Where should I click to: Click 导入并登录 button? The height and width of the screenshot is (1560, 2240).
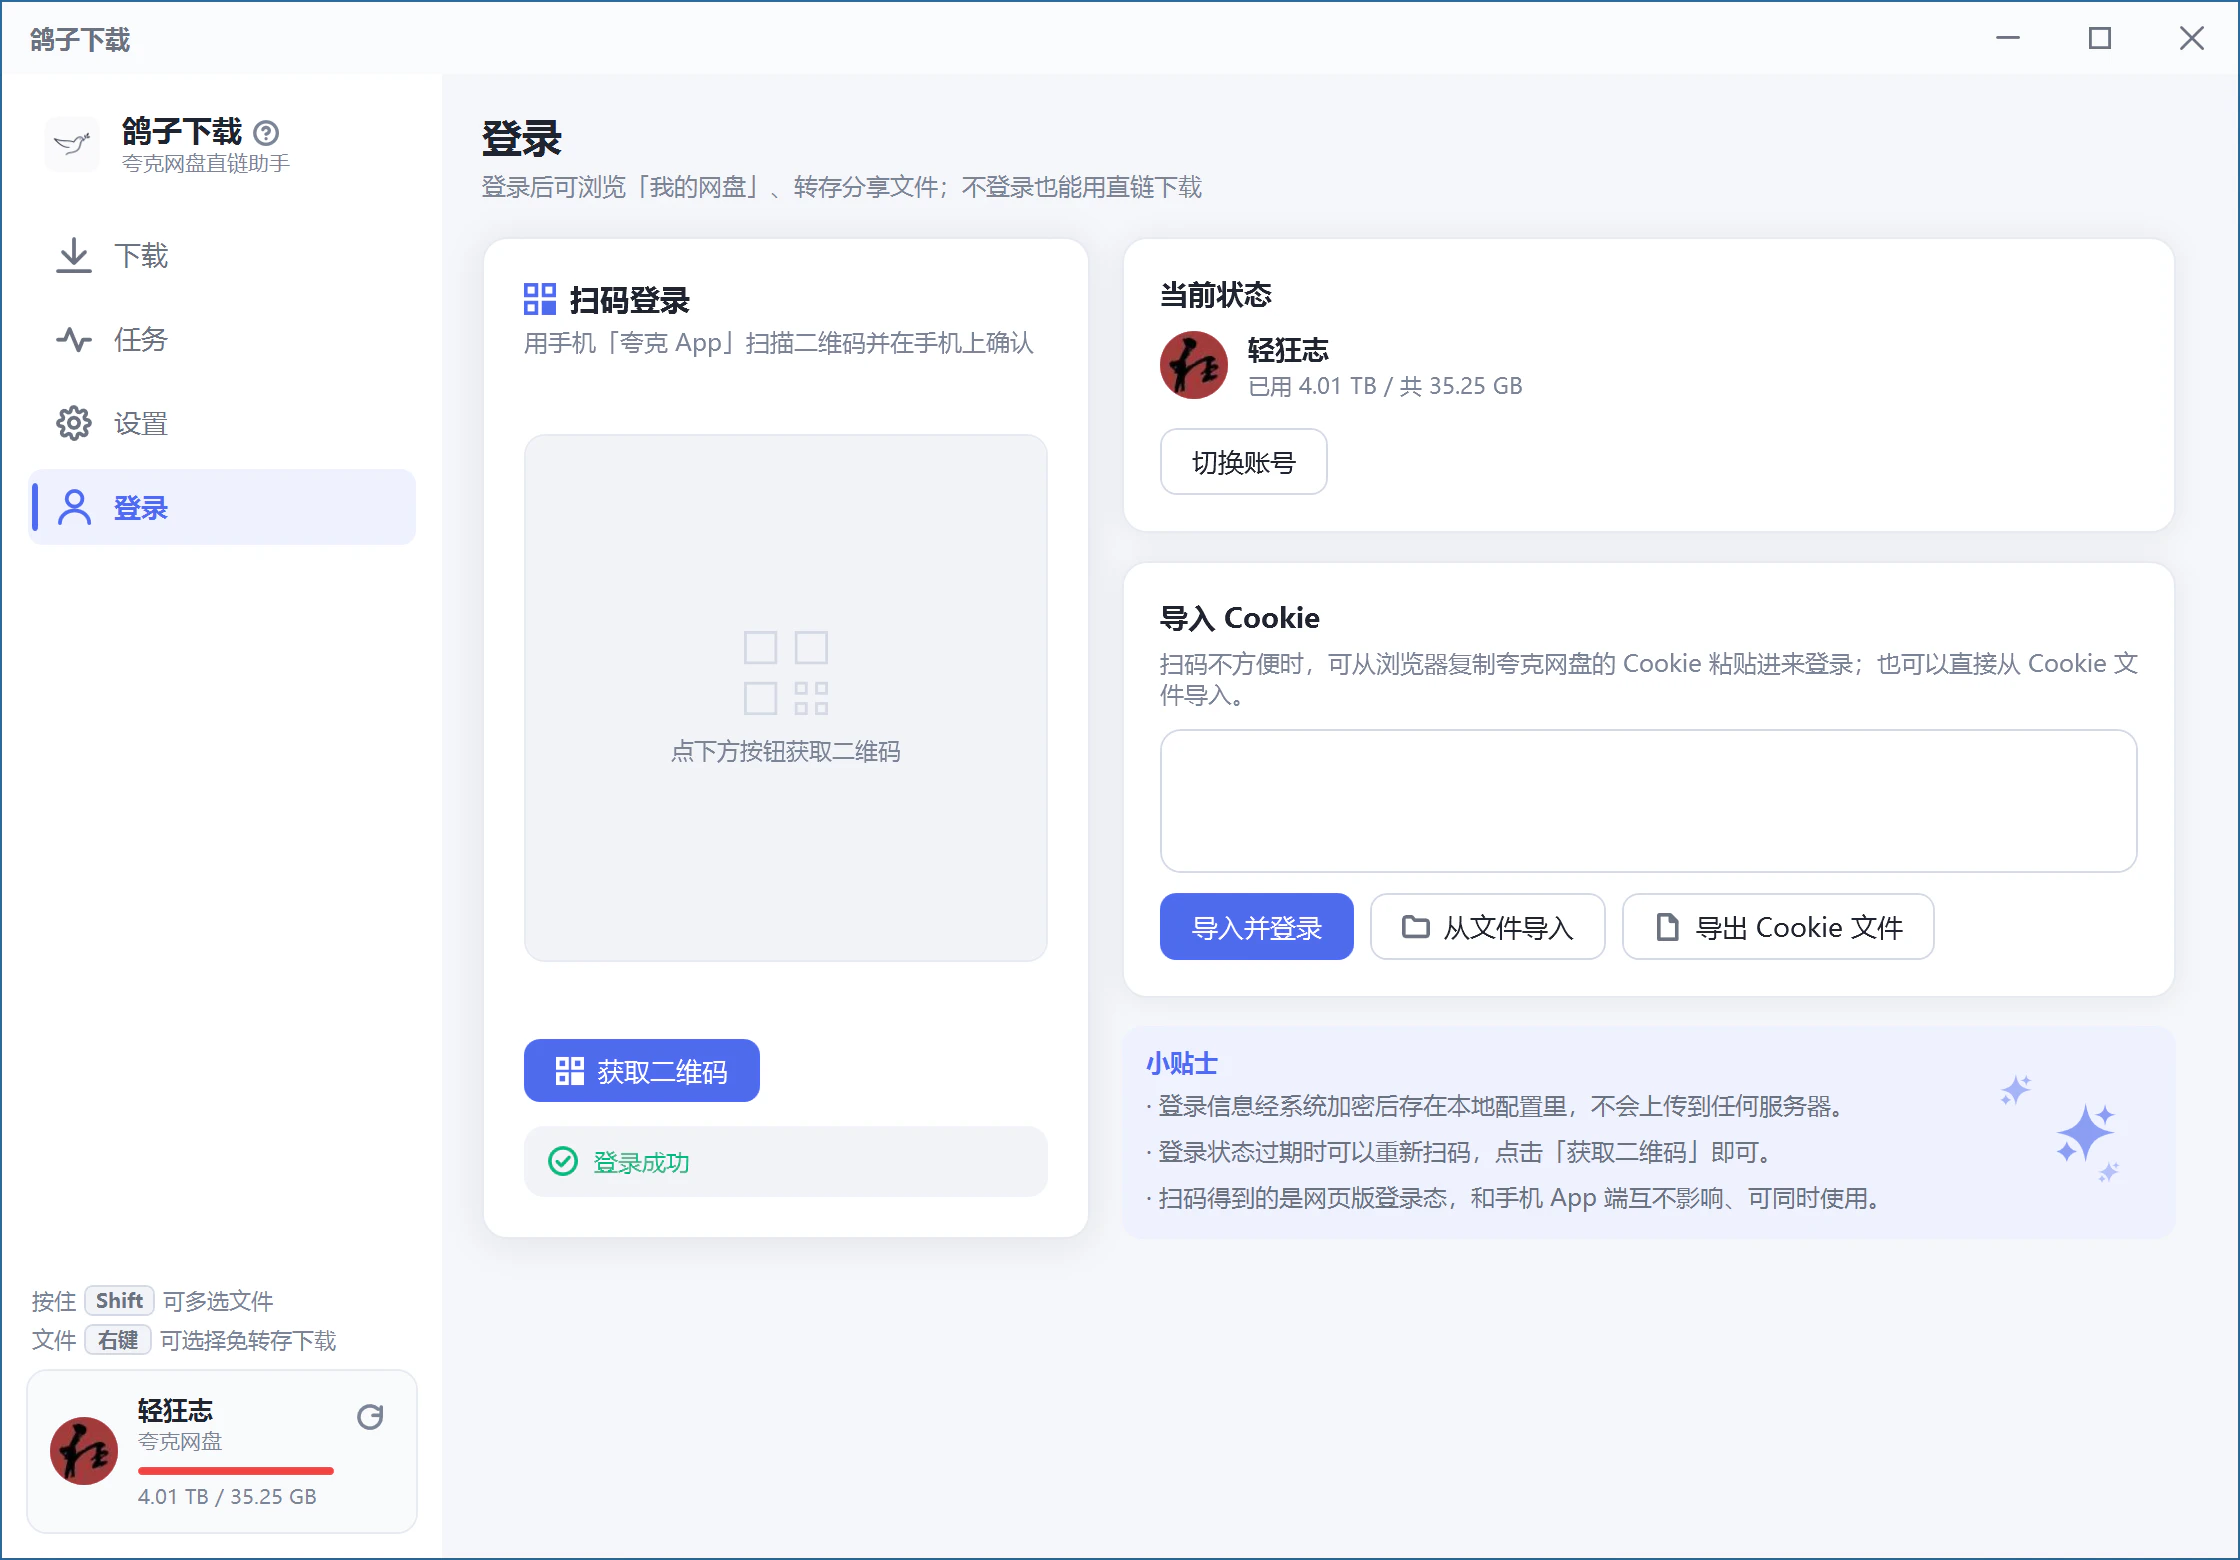tap(1257, 927)
